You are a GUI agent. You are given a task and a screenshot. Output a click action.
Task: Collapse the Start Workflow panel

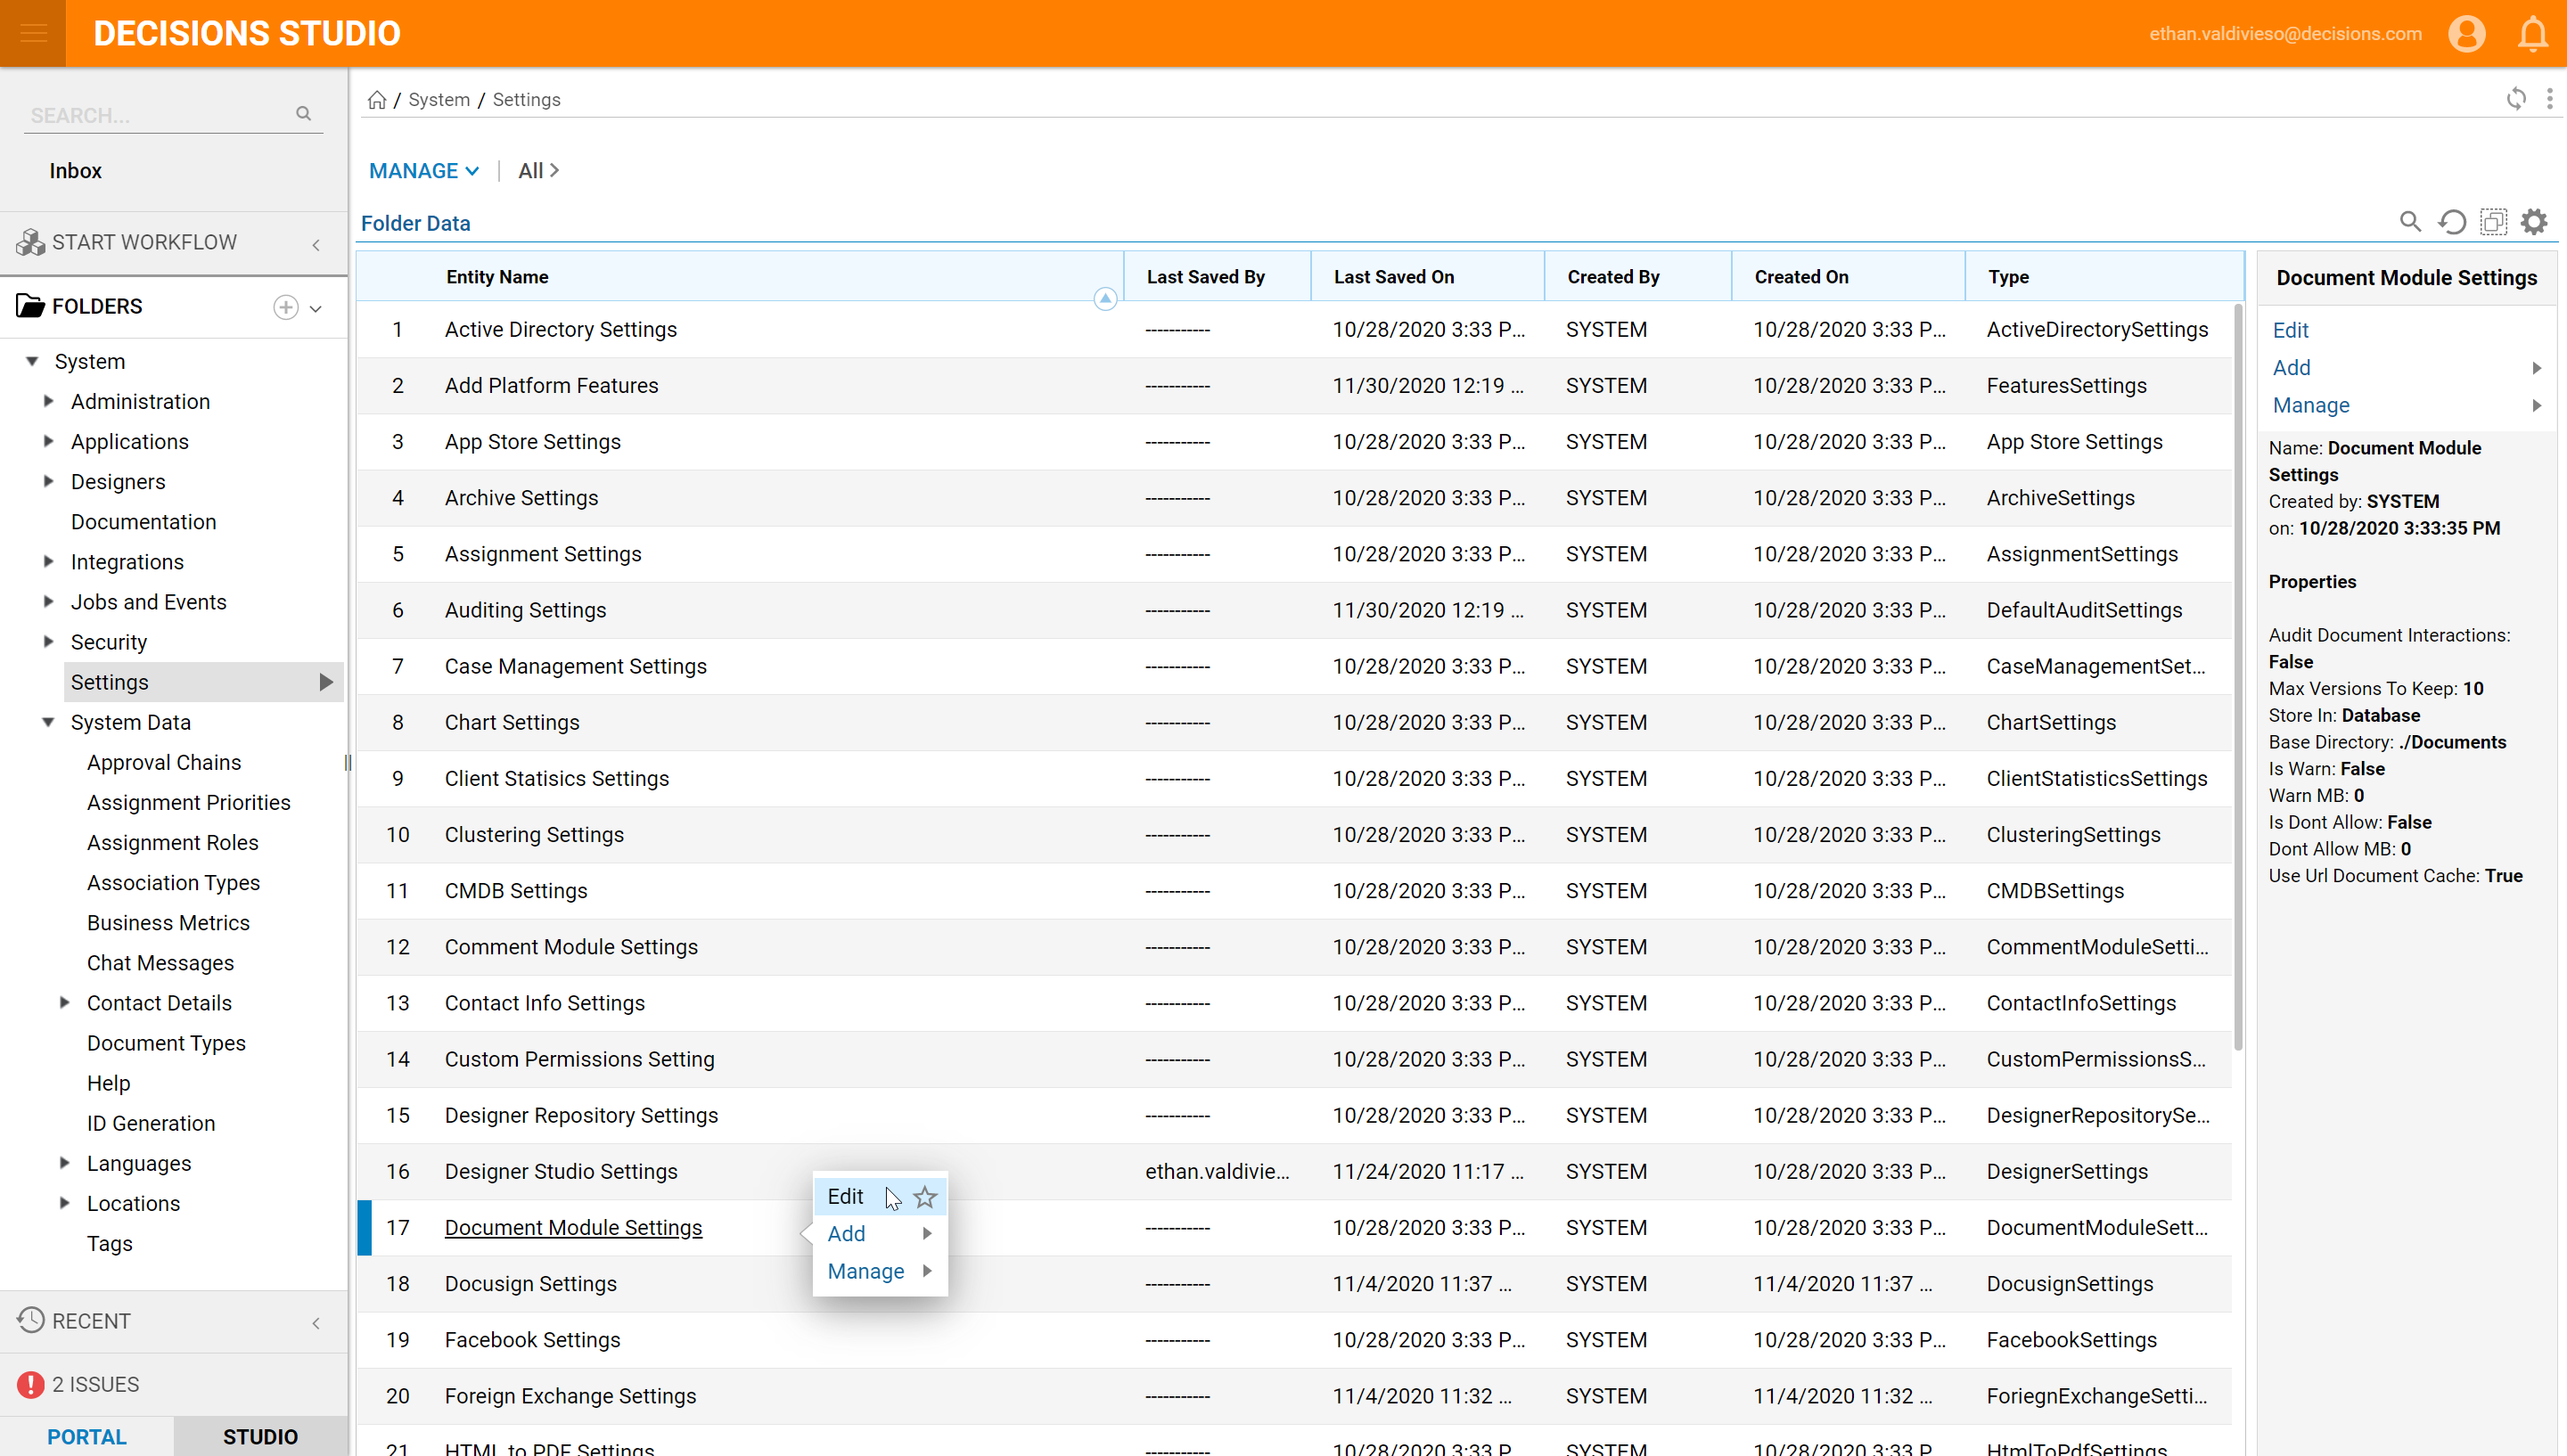point(316,245)
